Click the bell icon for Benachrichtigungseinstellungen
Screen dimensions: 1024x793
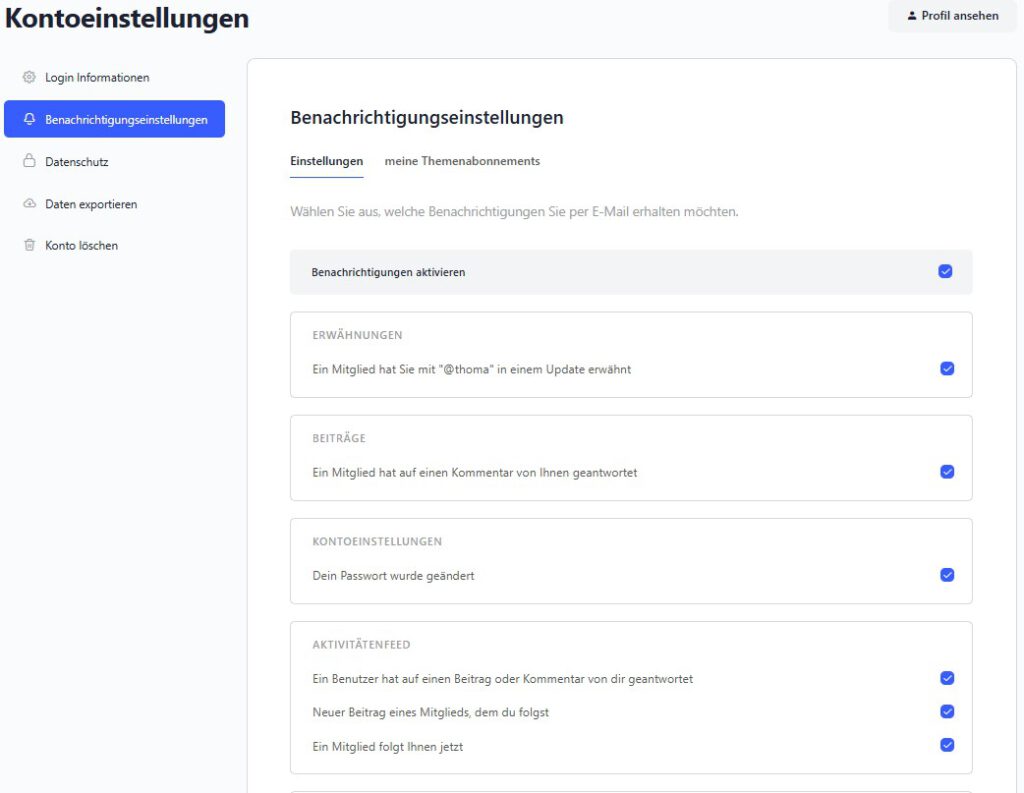(x=29, y=119)
